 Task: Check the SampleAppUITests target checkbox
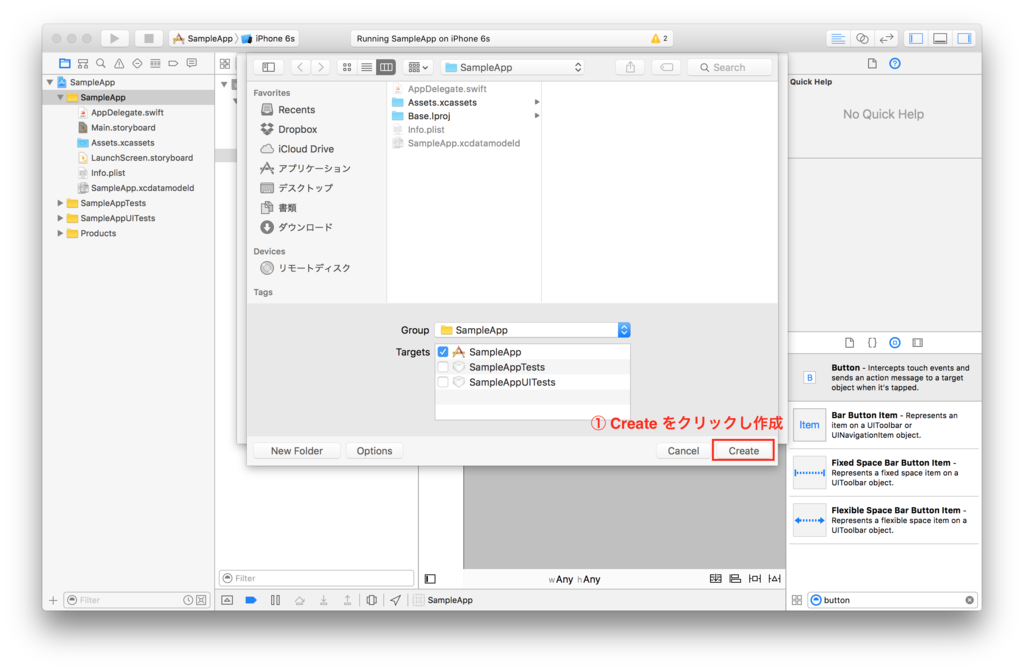coord(443,382)
